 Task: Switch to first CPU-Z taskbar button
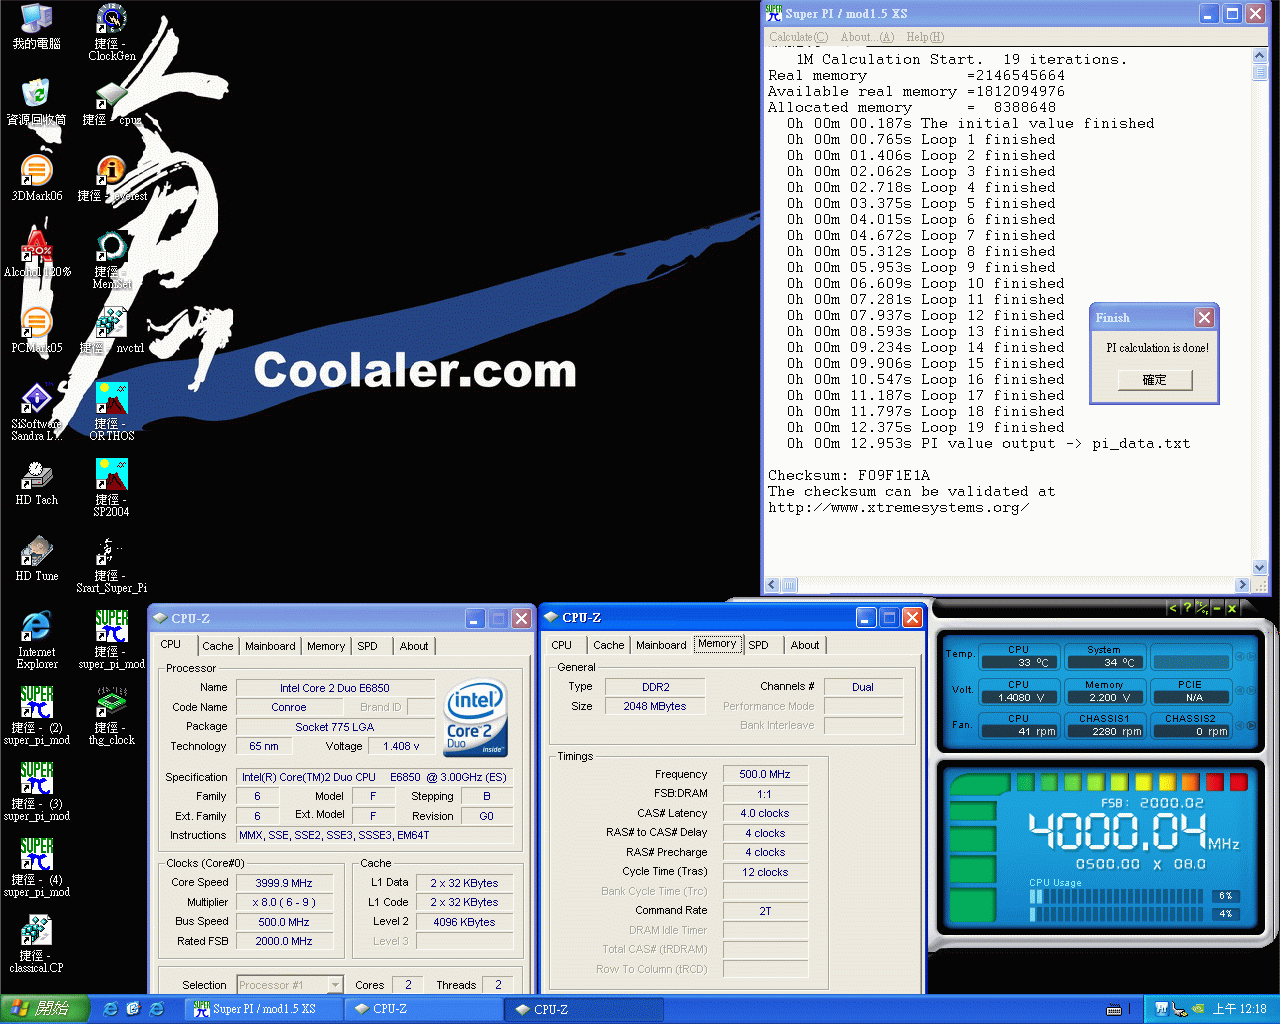[x=422, y=1009]
